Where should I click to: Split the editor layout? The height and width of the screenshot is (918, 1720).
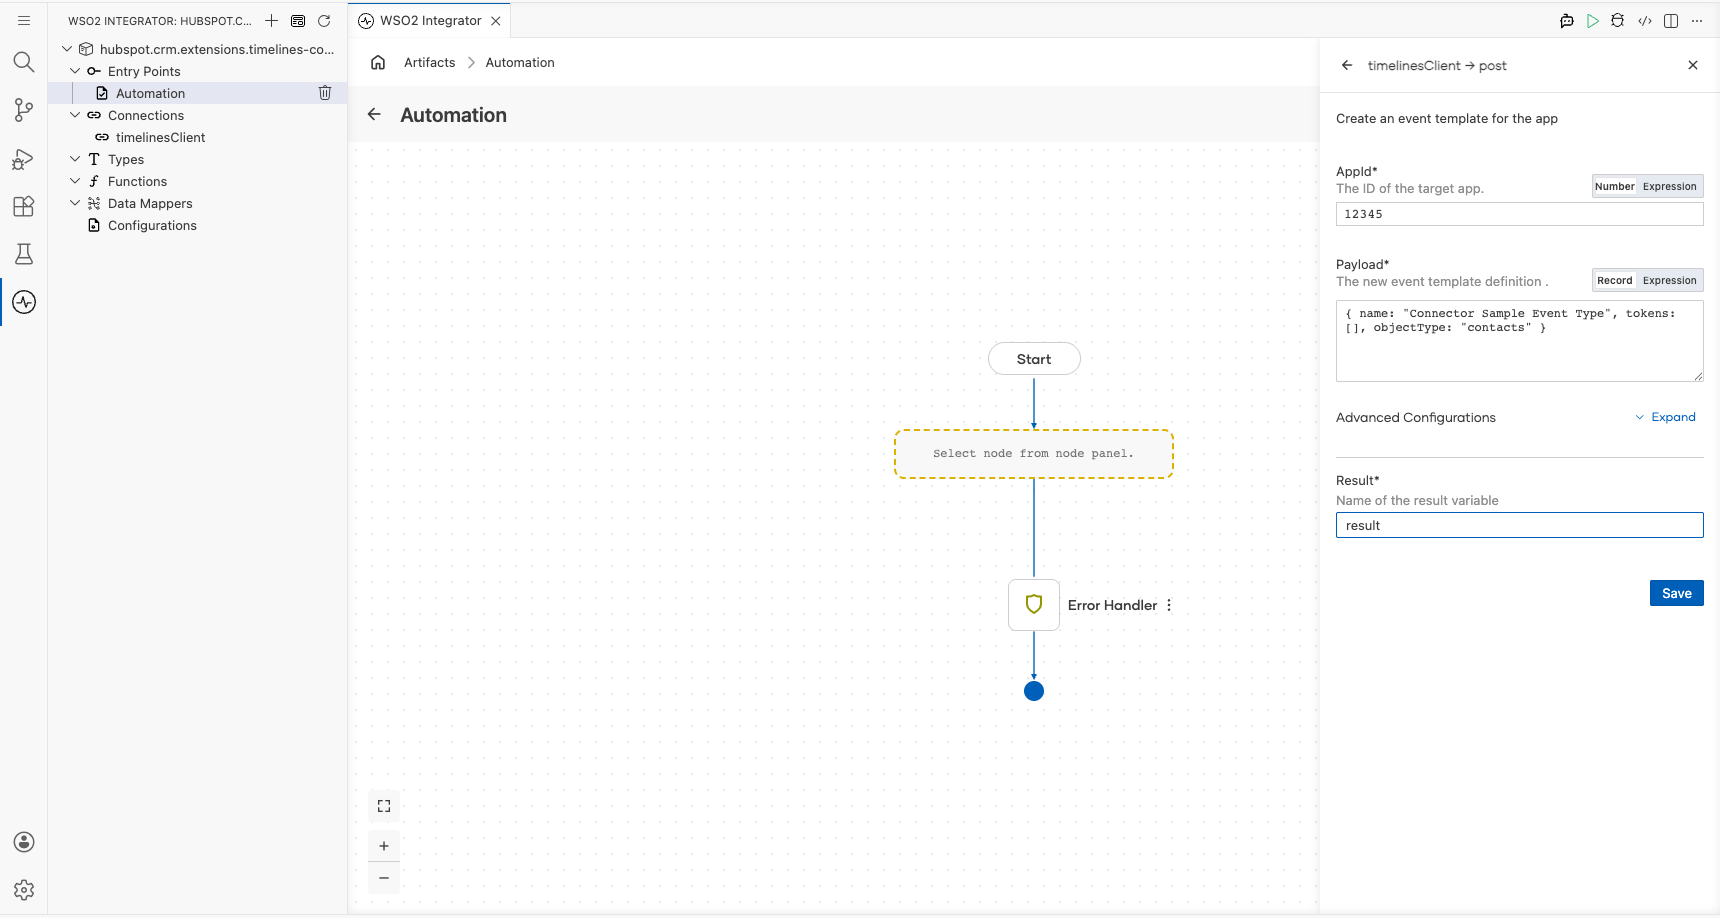[1671, 20]
